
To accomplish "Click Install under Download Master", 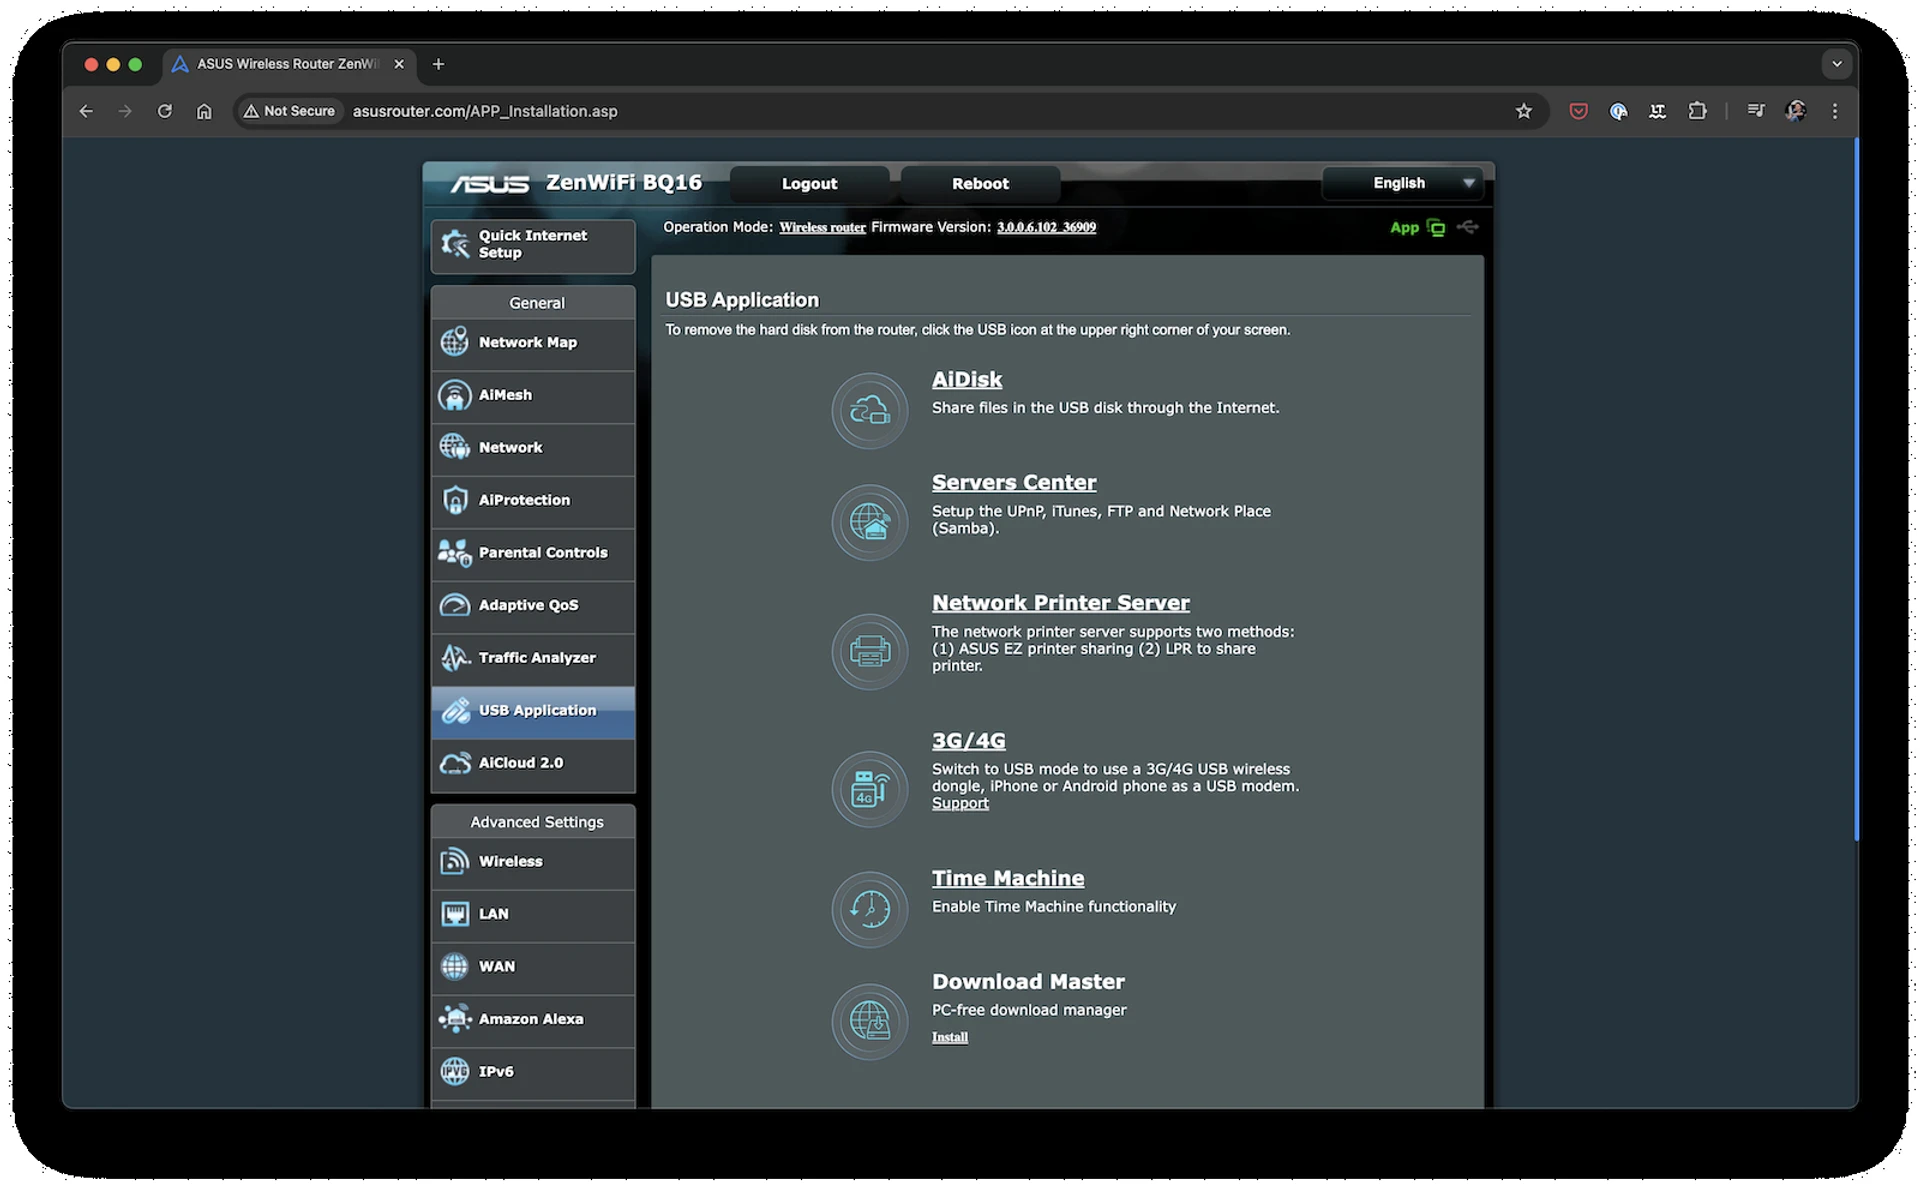I will [949, 1038].
